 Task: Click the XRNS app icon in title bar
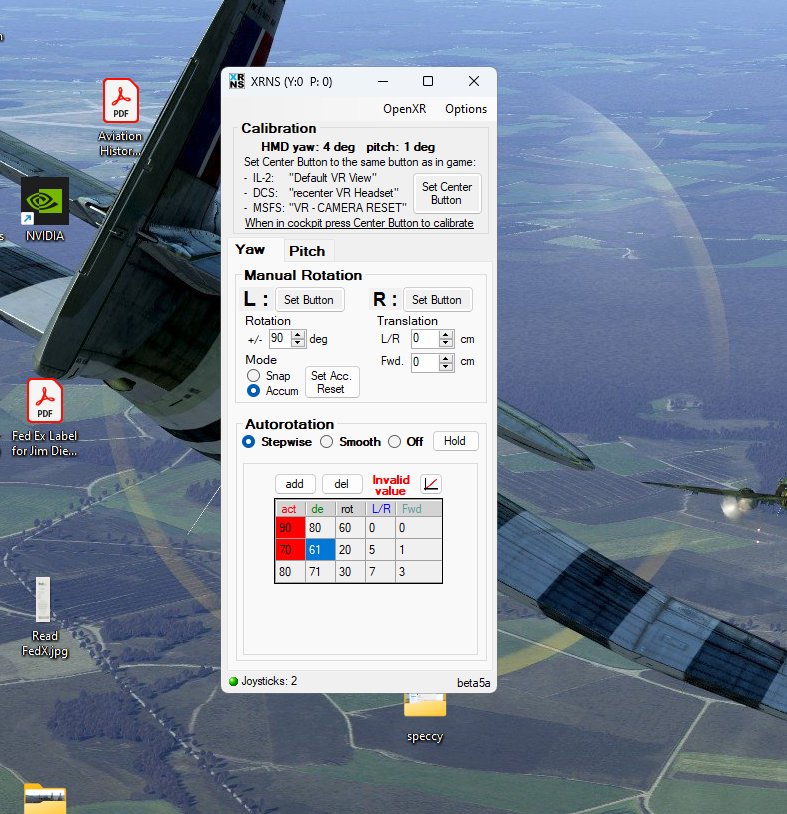[237, 82]
